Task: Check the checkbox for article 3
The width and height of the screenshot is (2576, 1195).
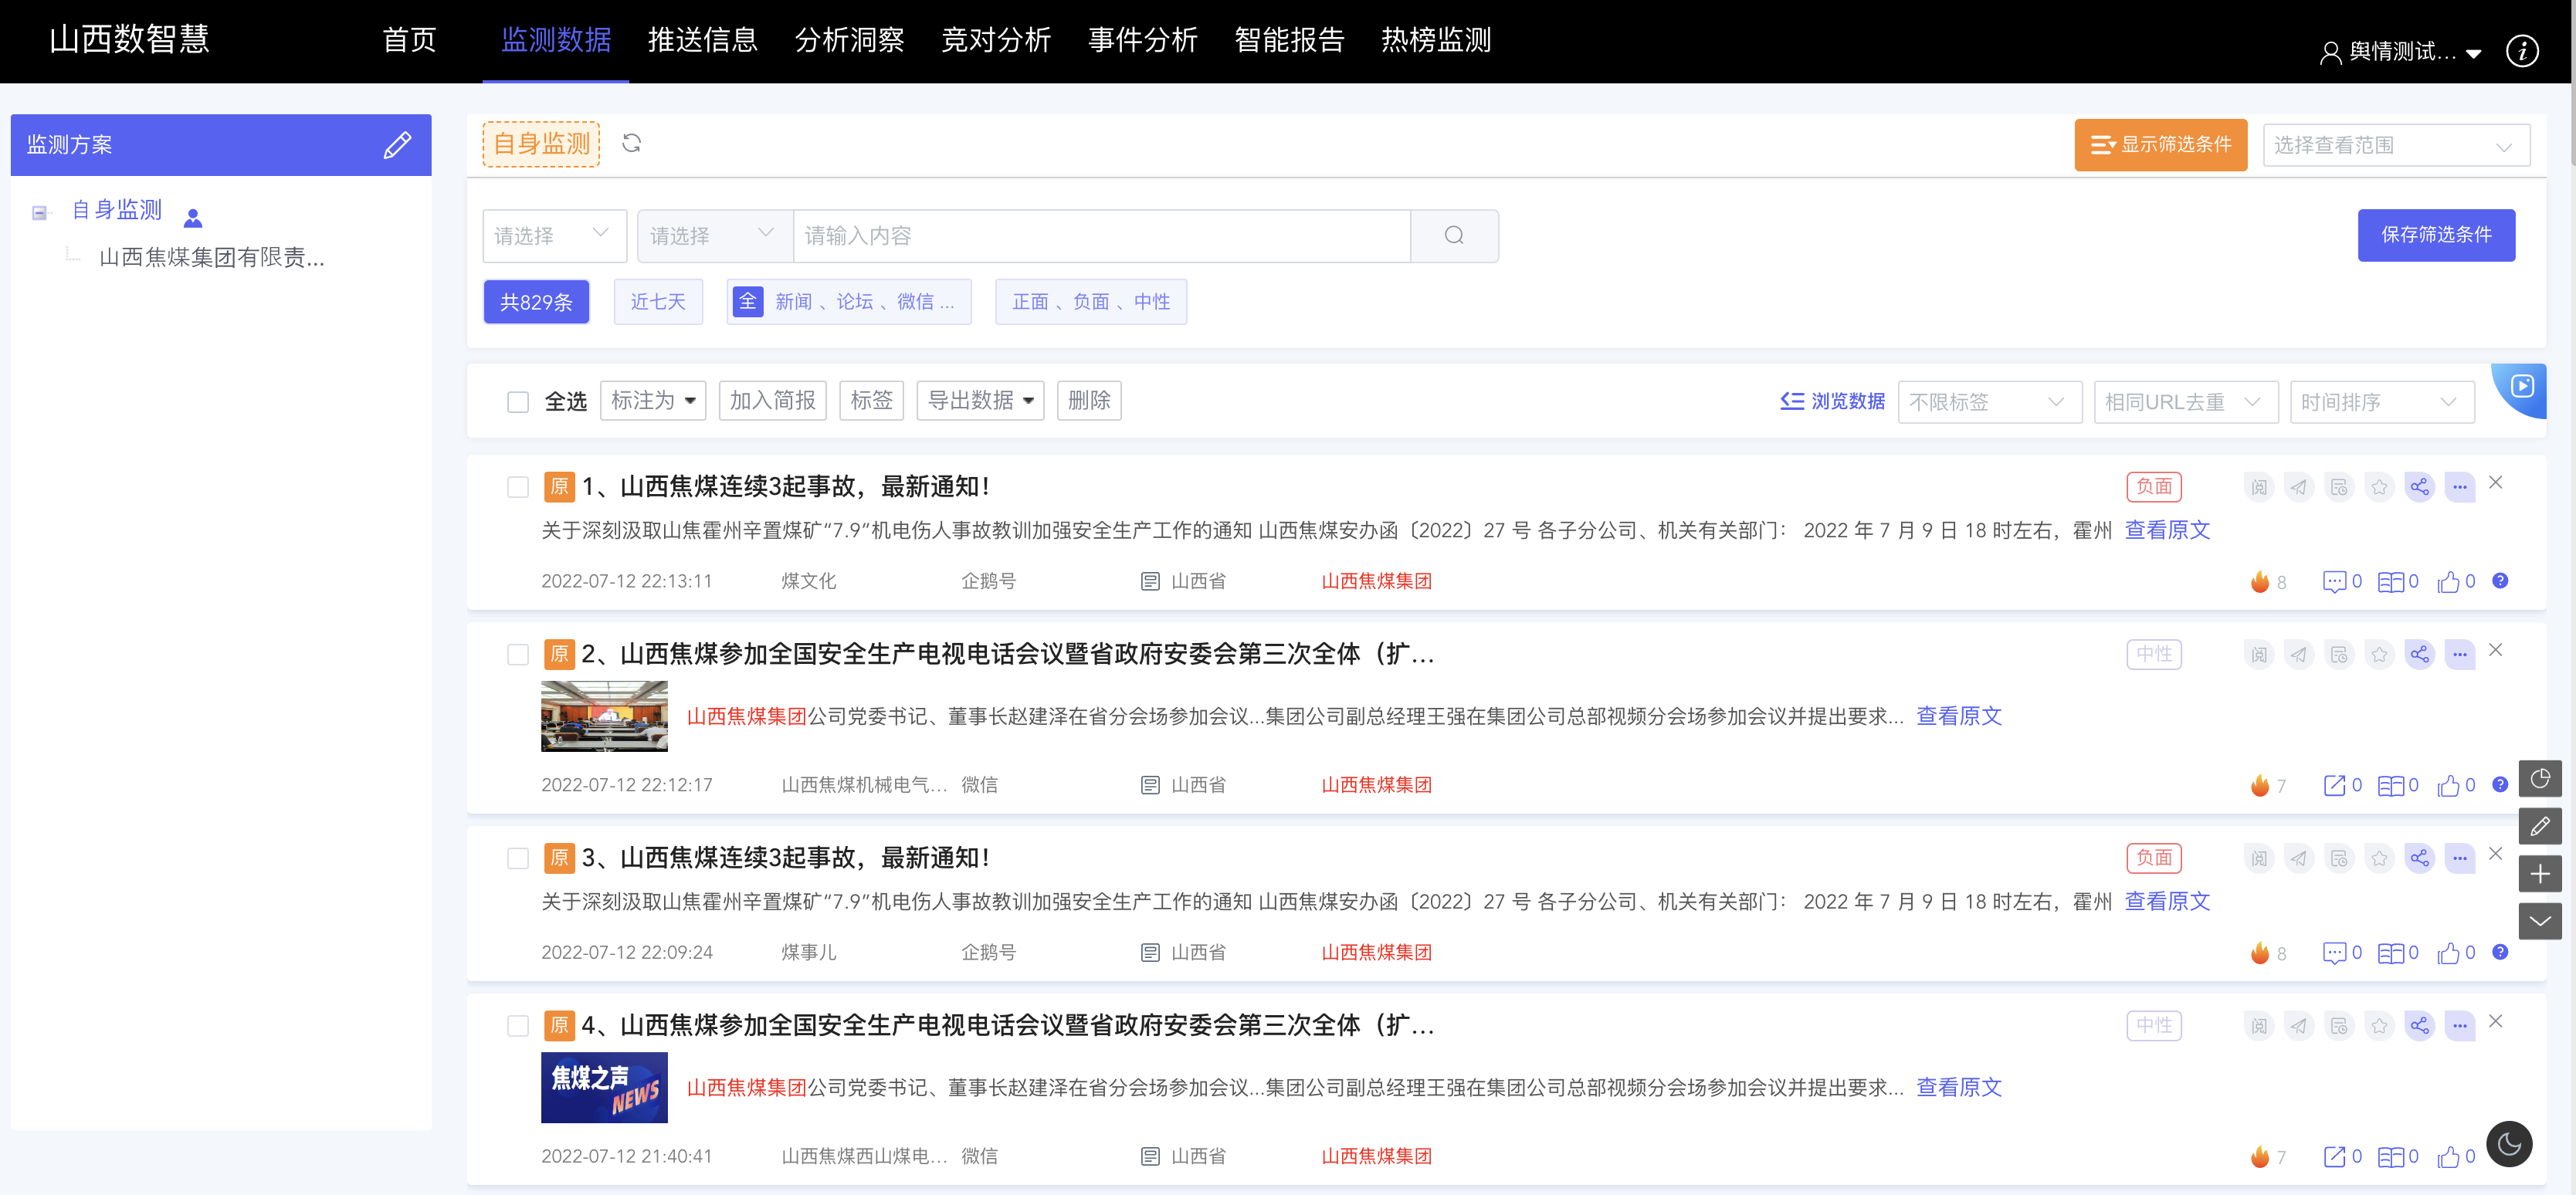Action: coord(517,858)
